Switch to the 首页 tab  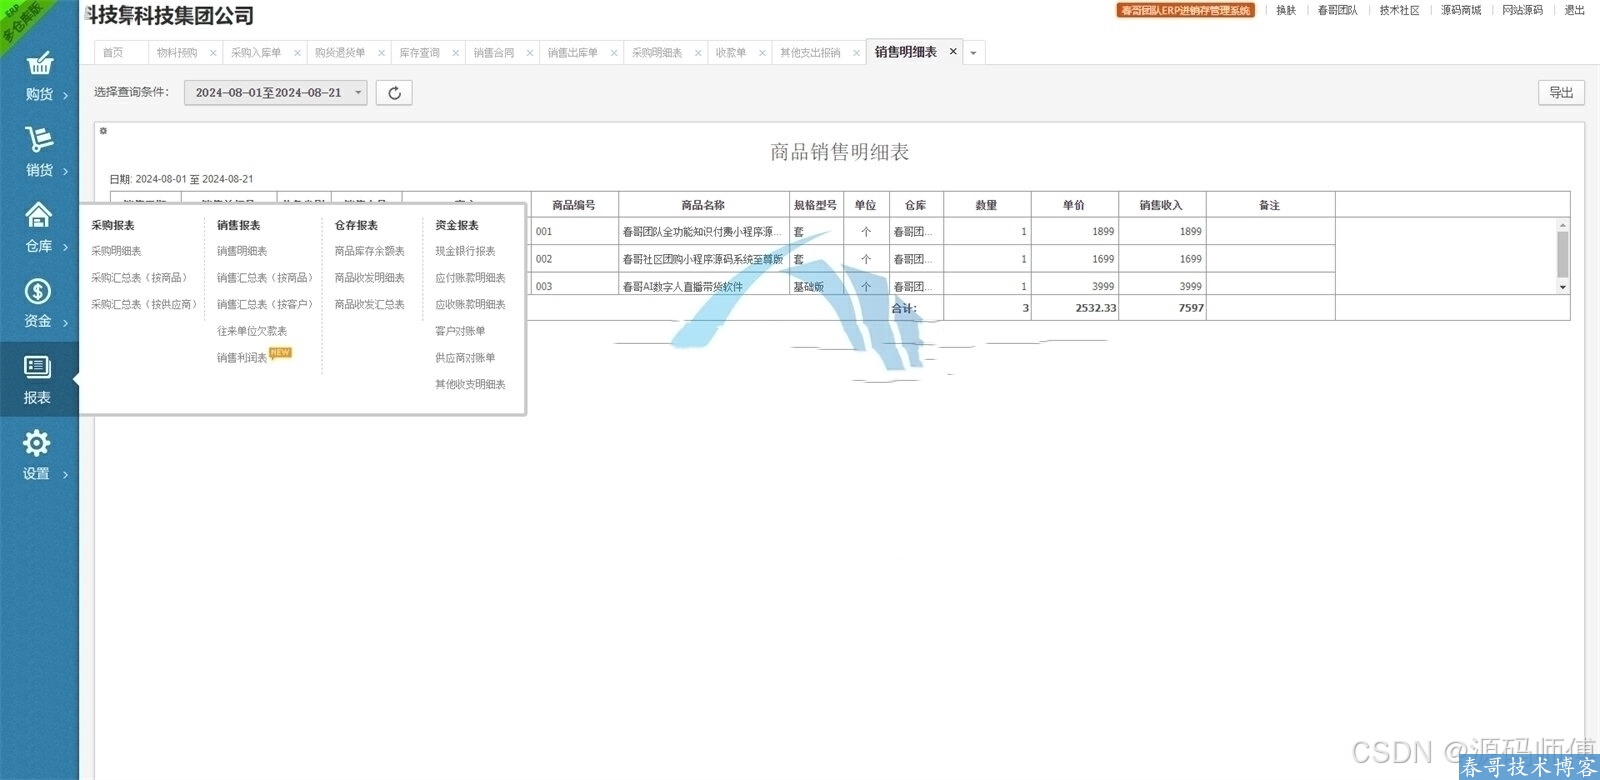click(113, 53)
